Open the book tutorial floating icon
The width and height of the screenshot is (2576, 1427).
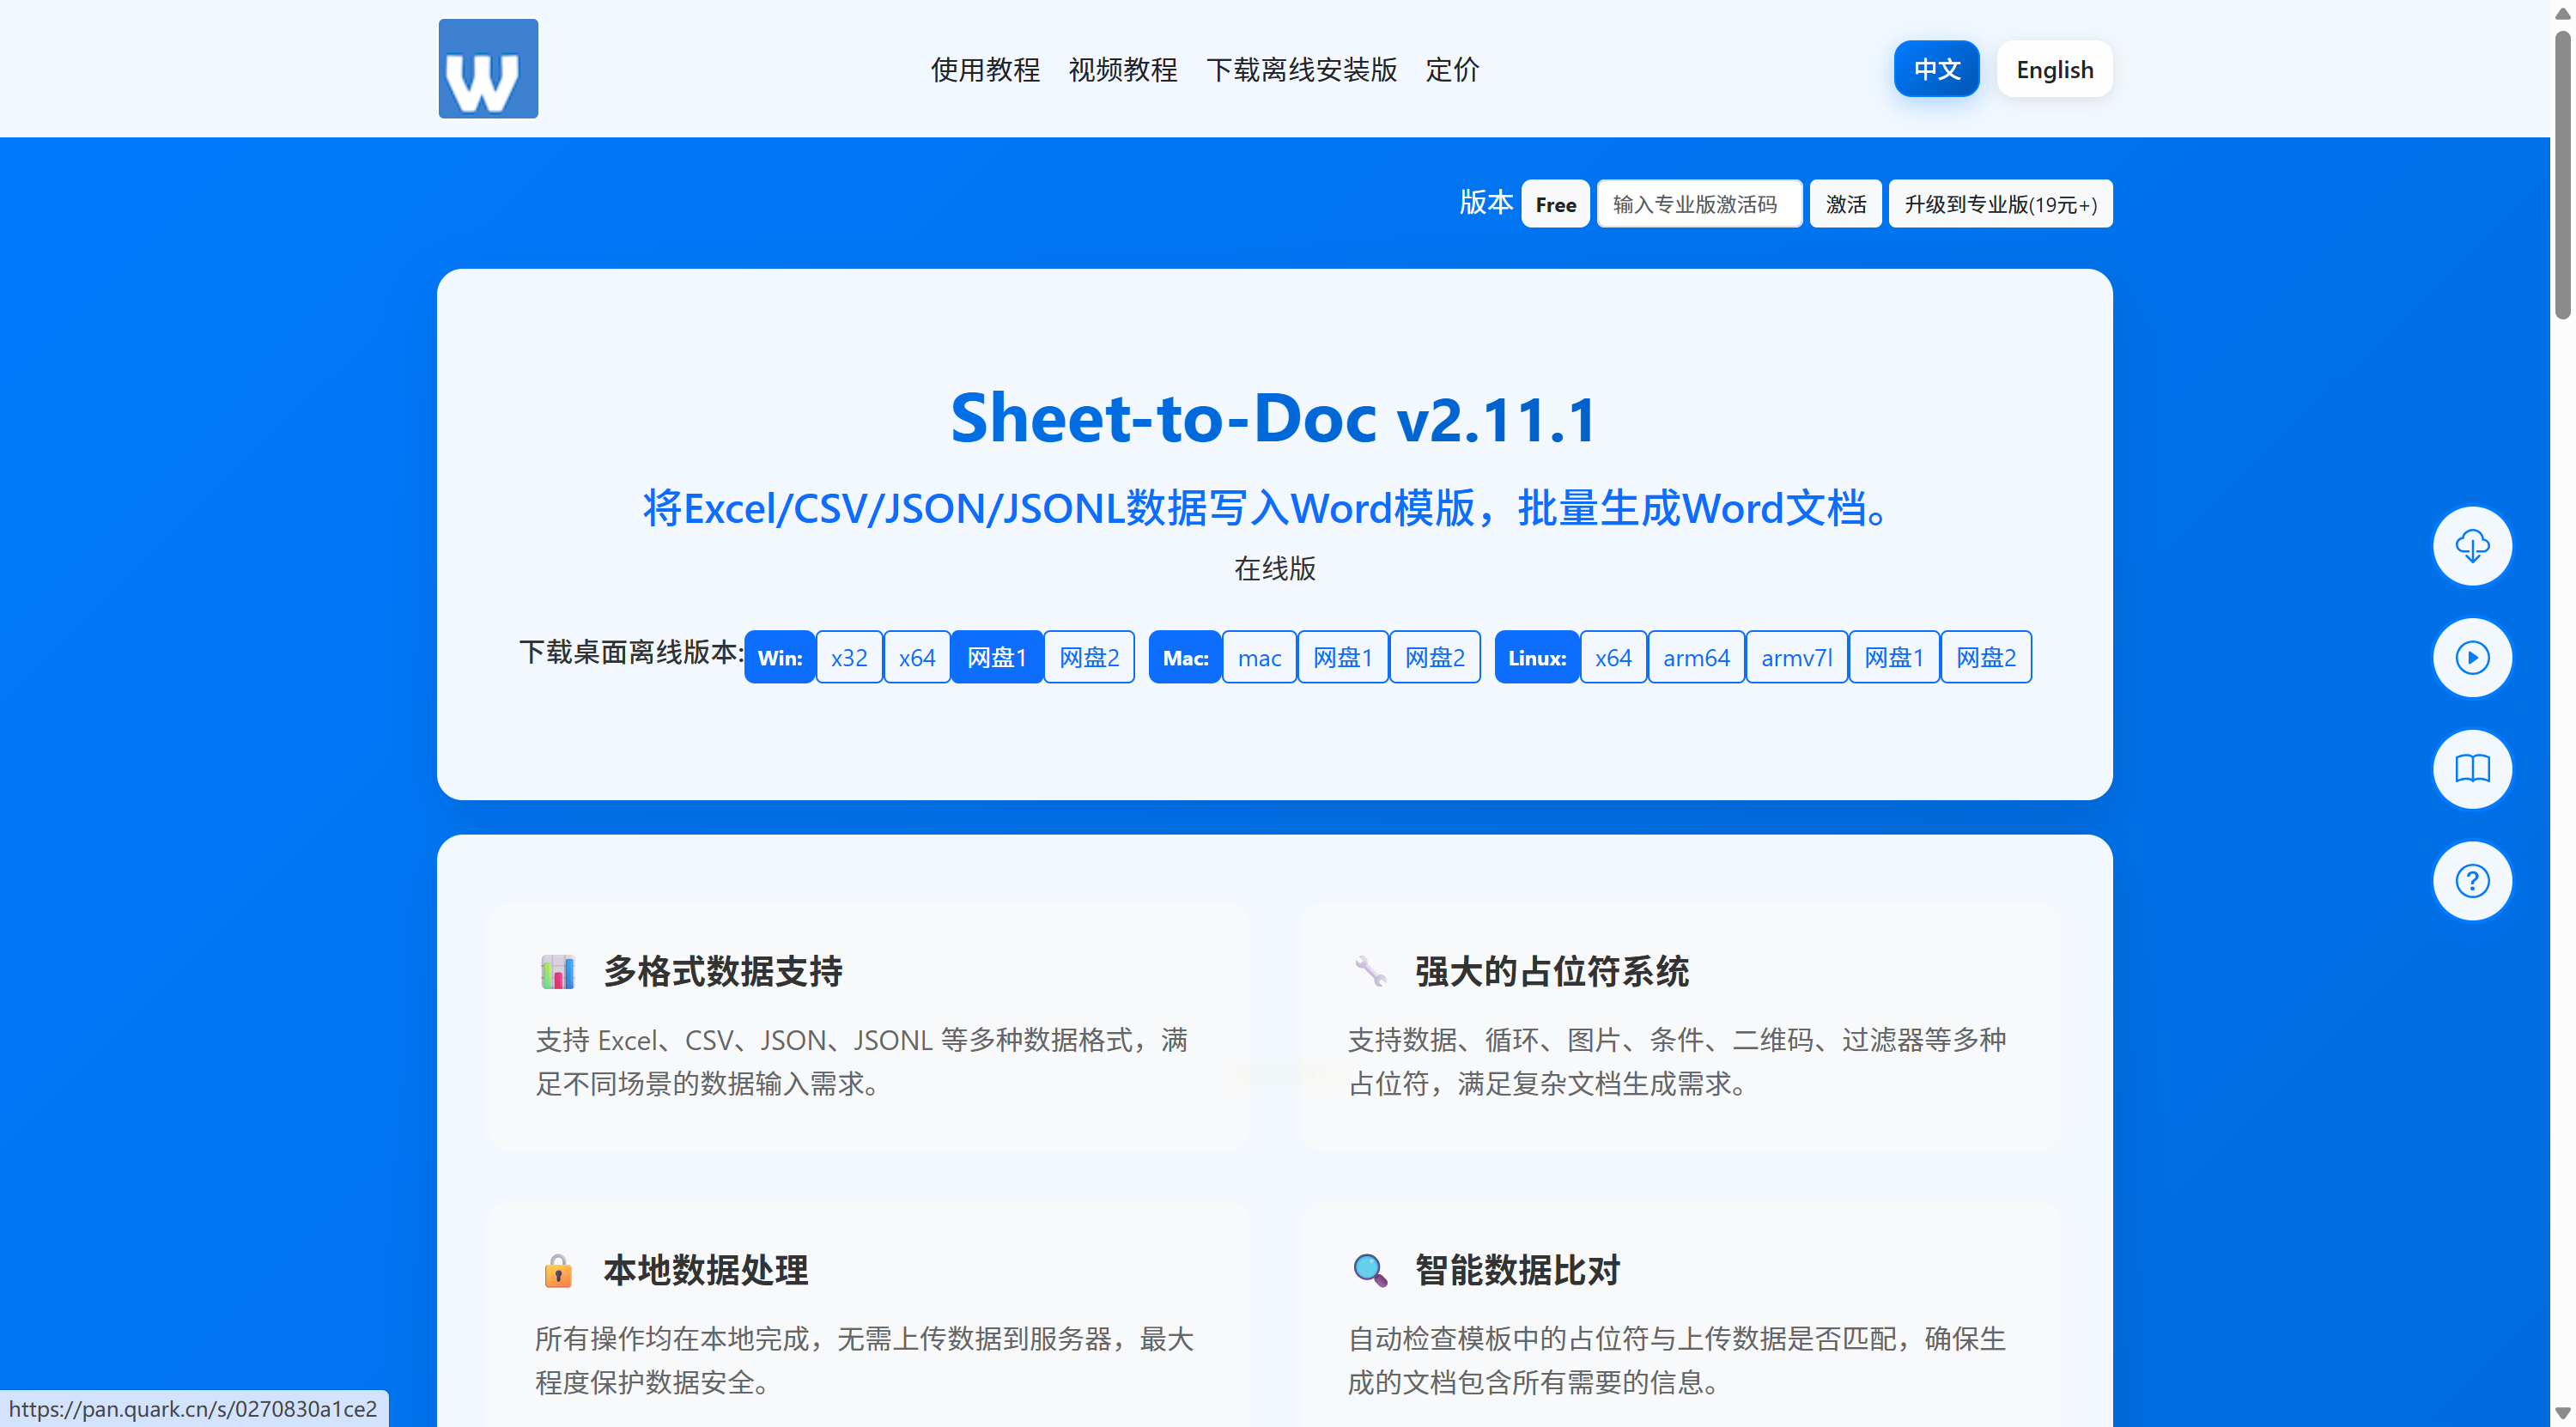[x=2471, y=769]
